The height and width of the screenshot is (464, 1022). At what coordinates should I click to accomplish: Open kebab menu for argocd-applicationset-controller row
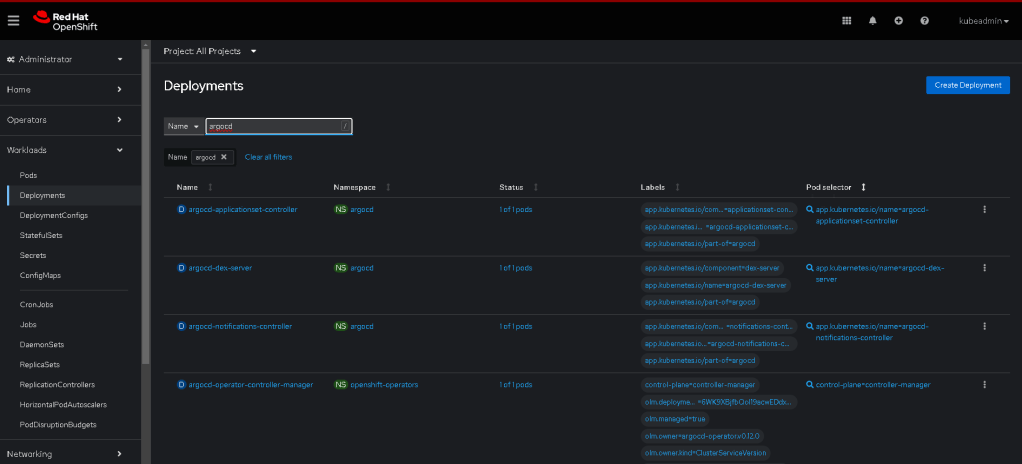pos(984,210)
